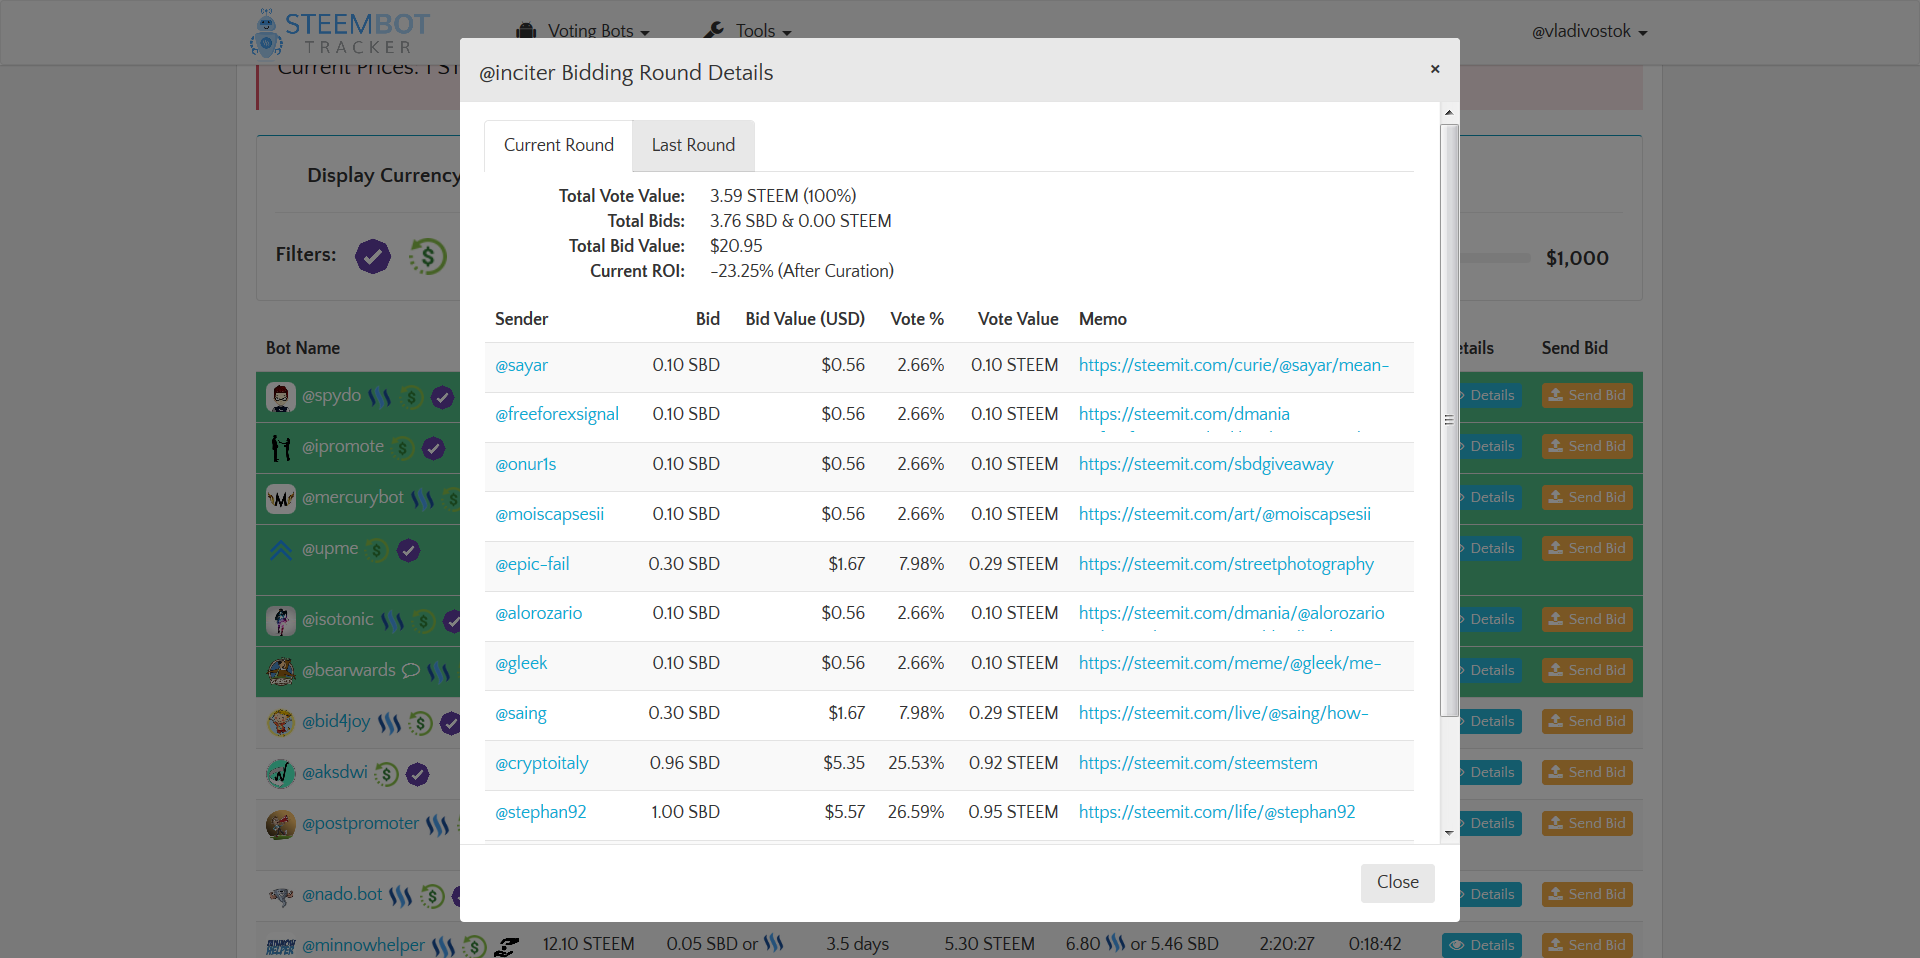Open the @bid4joy bot name link
Image resolution: width=1920 pixels, height=958 pixels.
(336, 722)
